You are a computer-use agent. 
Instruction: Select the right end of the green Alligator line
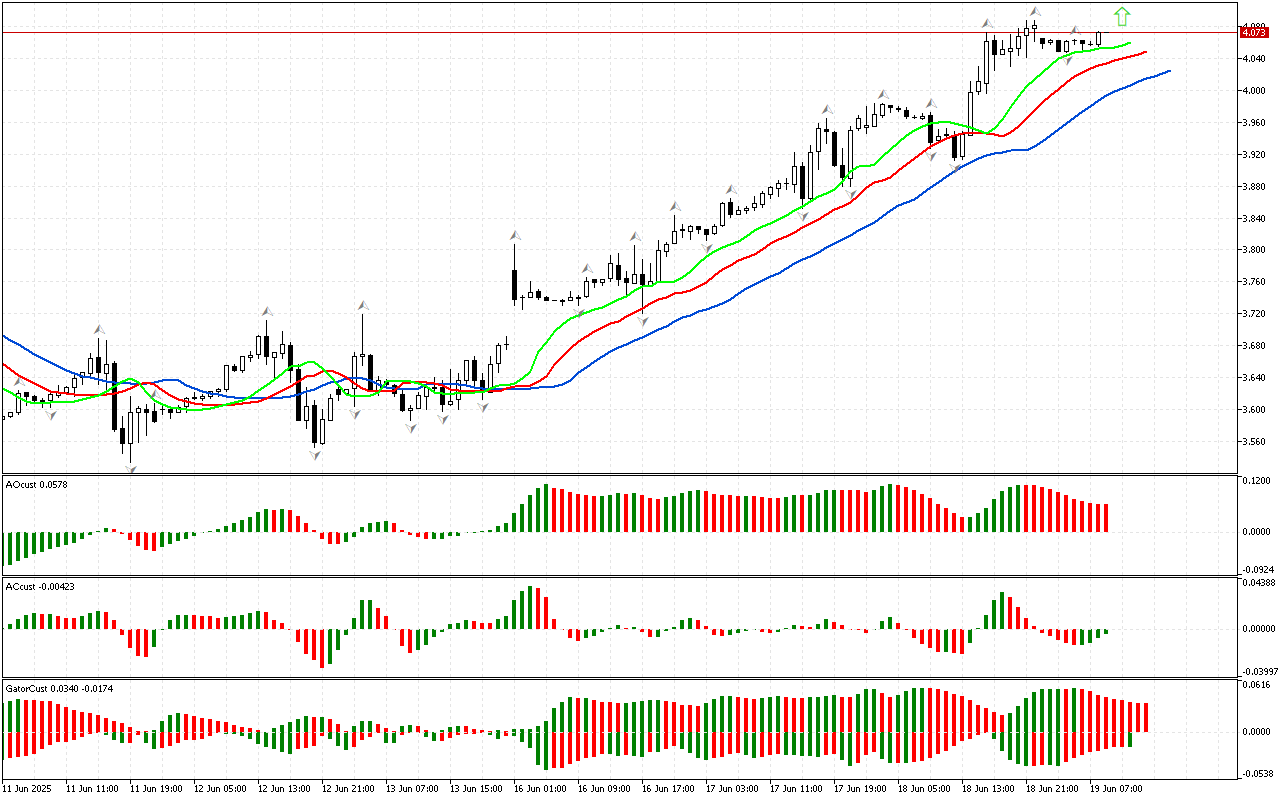1129,43
